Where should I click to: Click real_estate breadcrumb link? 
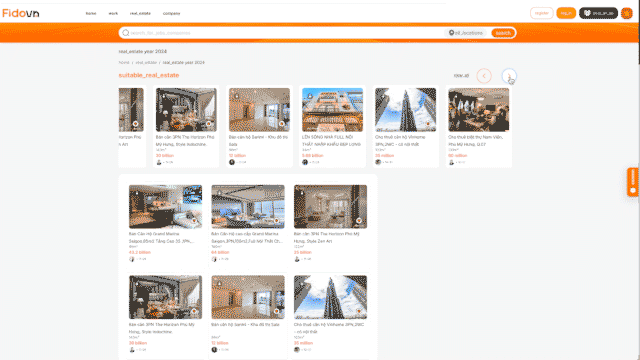146,62
